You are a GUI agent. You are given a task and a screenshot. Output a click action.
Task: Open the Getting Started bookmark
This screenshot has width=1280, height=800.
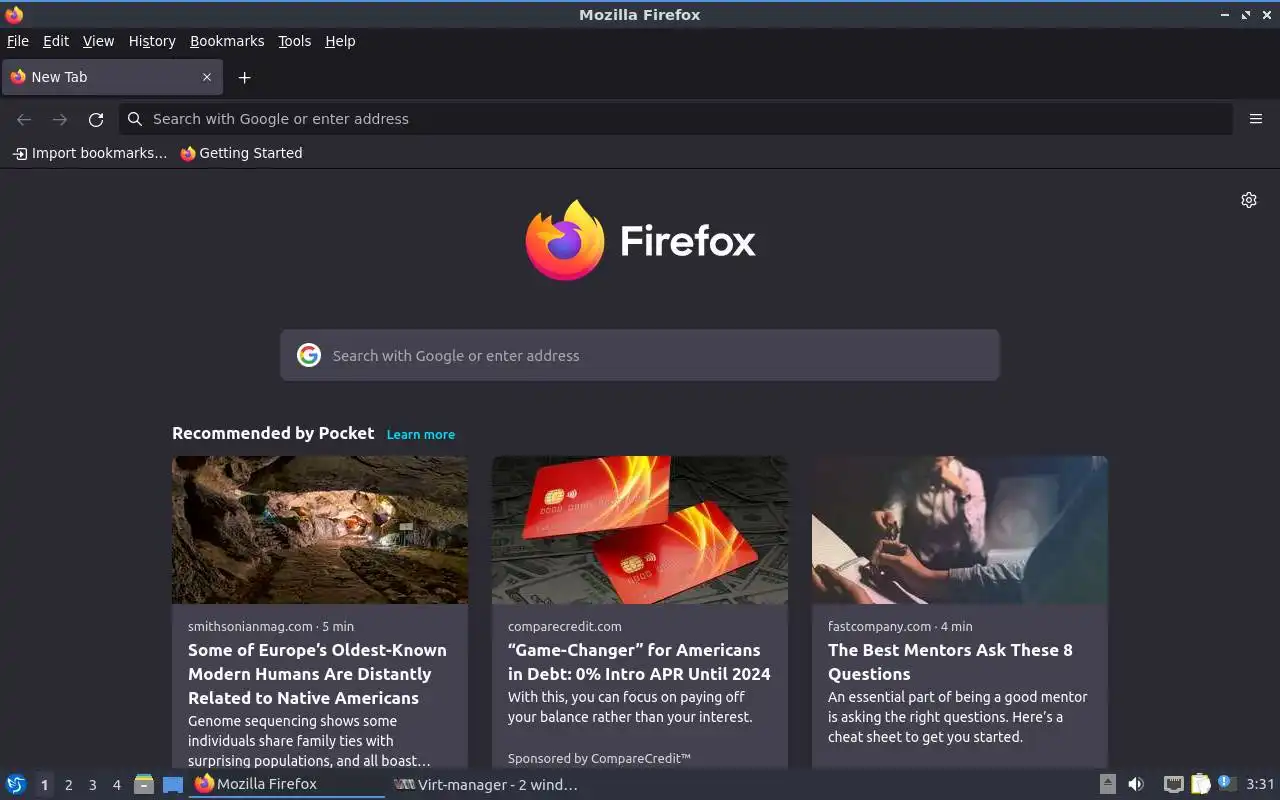[241, 153]
